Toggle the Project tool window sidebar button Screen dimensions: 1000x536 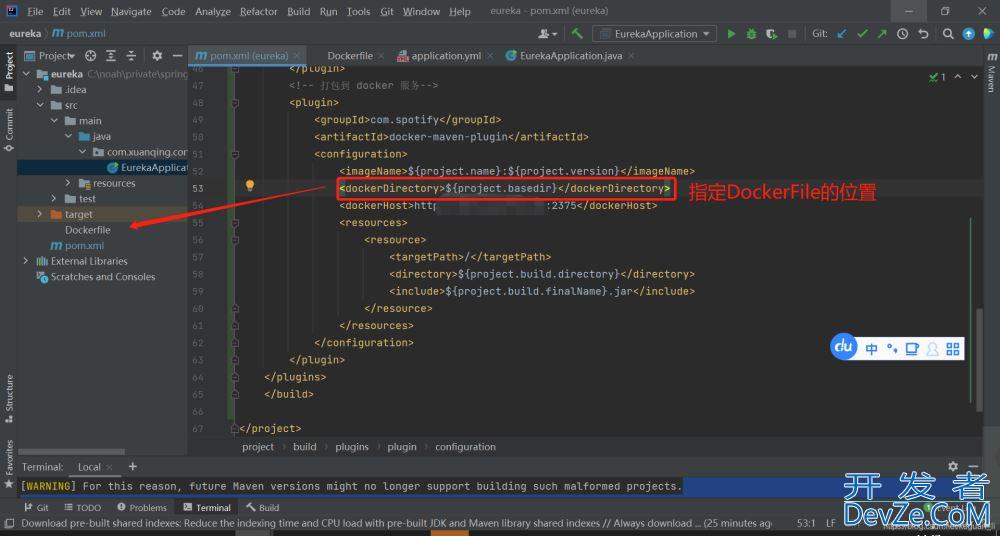(9, 71)
